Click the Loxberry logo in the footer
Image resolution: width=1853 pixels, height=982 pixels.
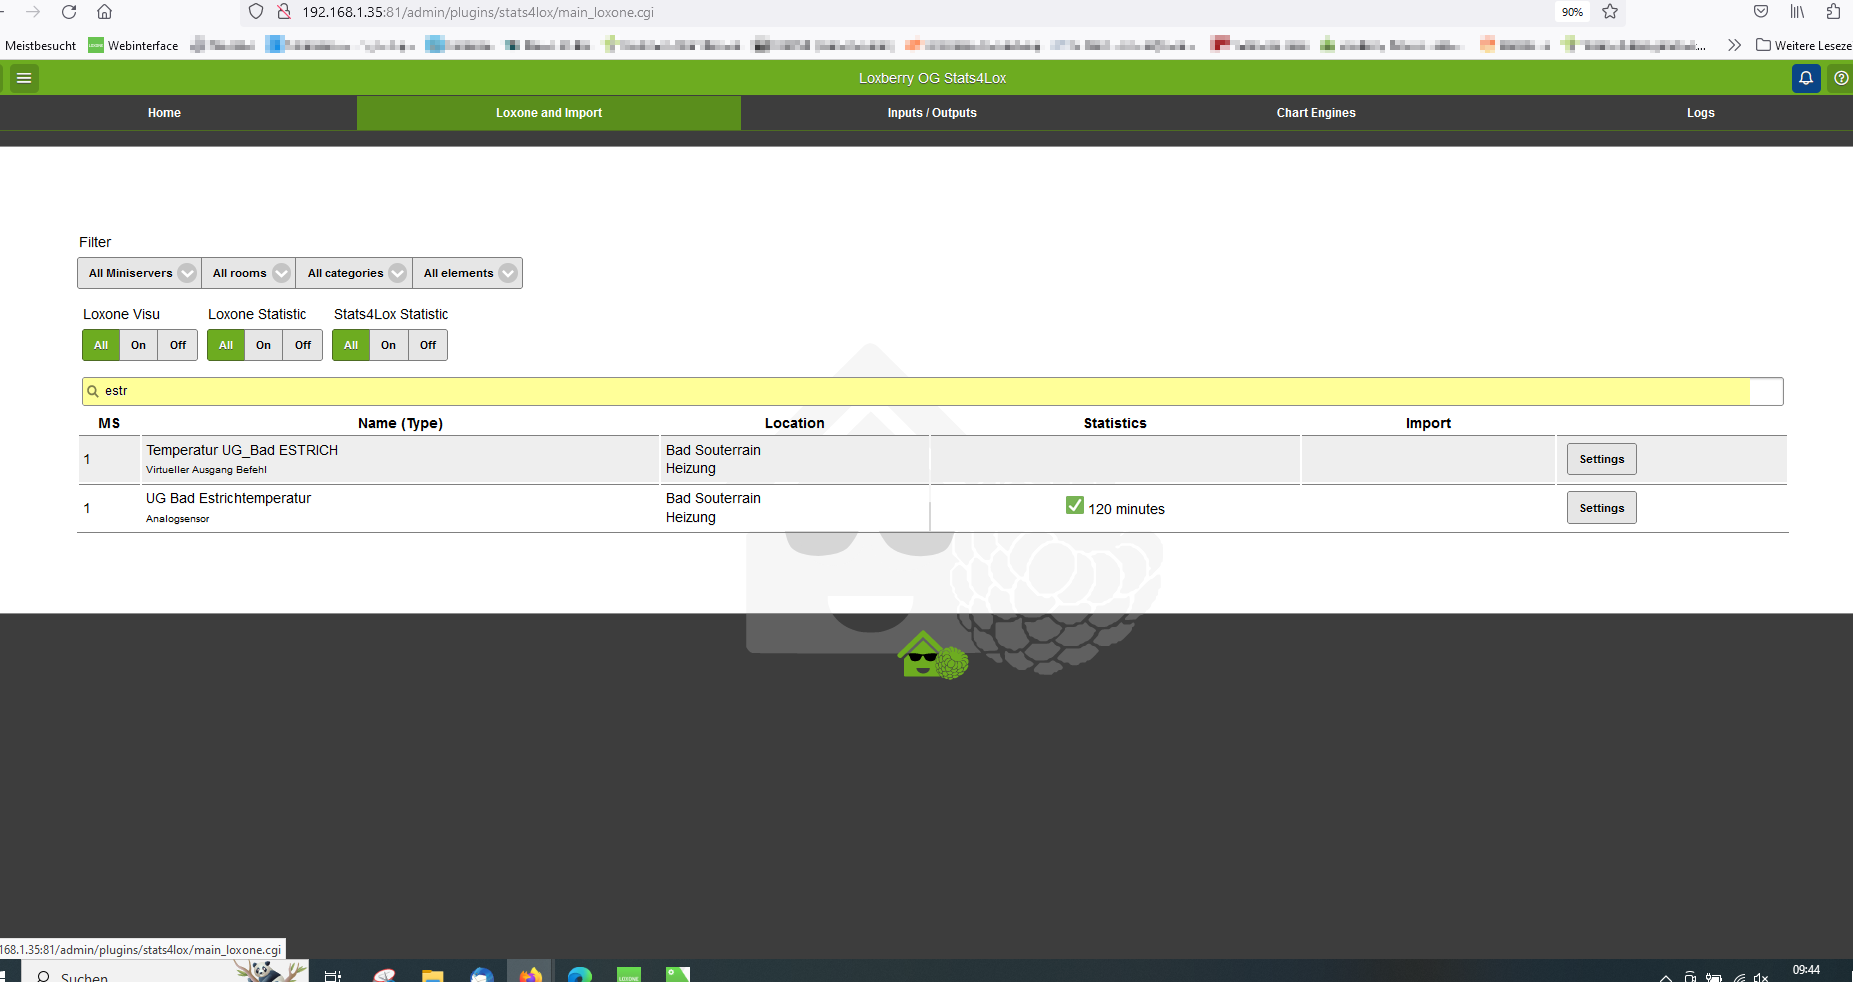[x=933, y=656]
